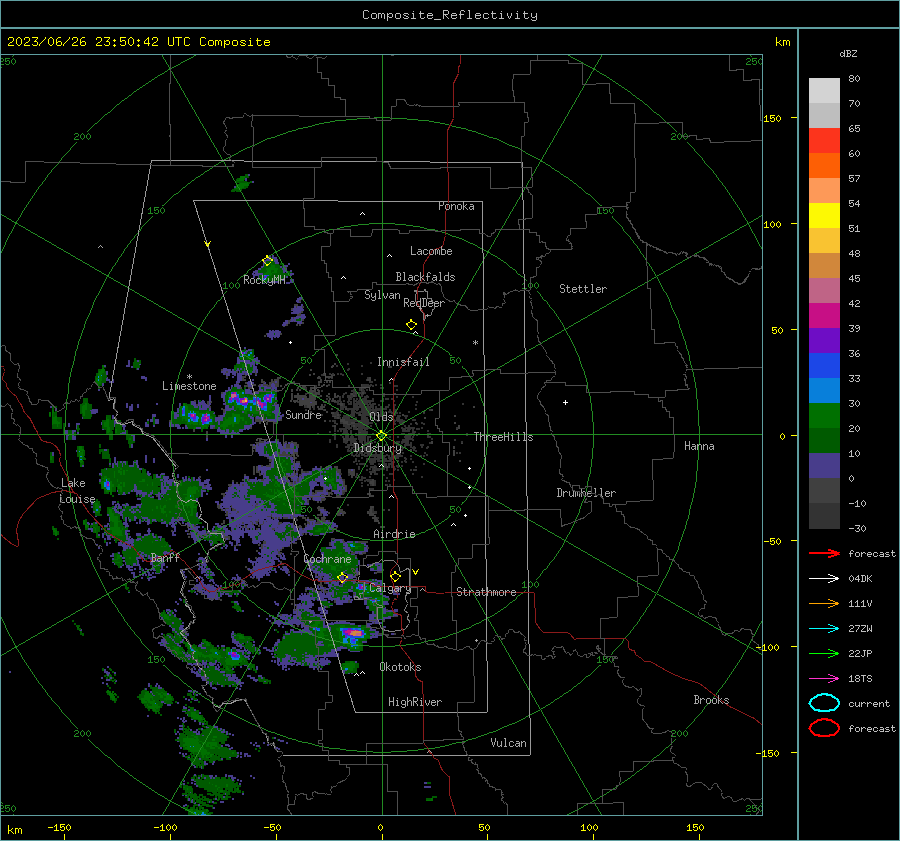This screenshot has width=900, height=841.
Task: Click the 'Okotoks' map label
Action: pyautogui.click(x=400, y=667)
